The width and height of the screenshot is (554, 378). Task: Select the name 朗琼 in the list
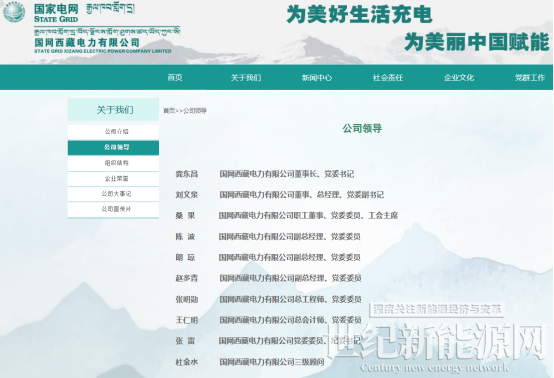tap(185, 258)
